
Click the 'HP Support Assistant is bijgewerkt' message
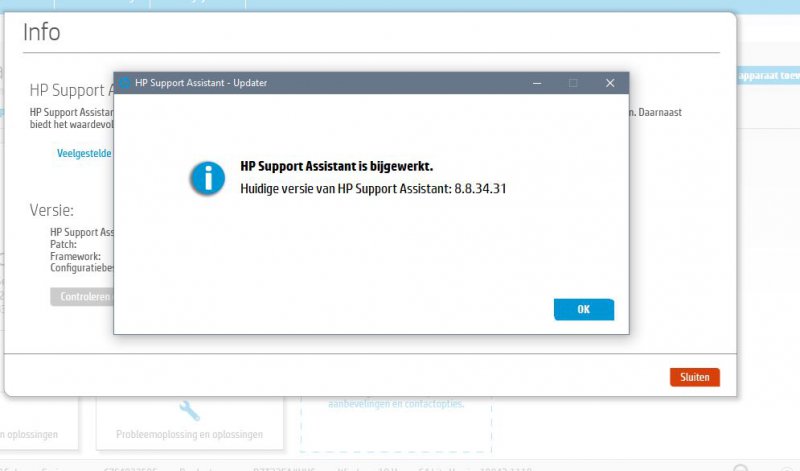pyautogui.click(x=336, y=166)
